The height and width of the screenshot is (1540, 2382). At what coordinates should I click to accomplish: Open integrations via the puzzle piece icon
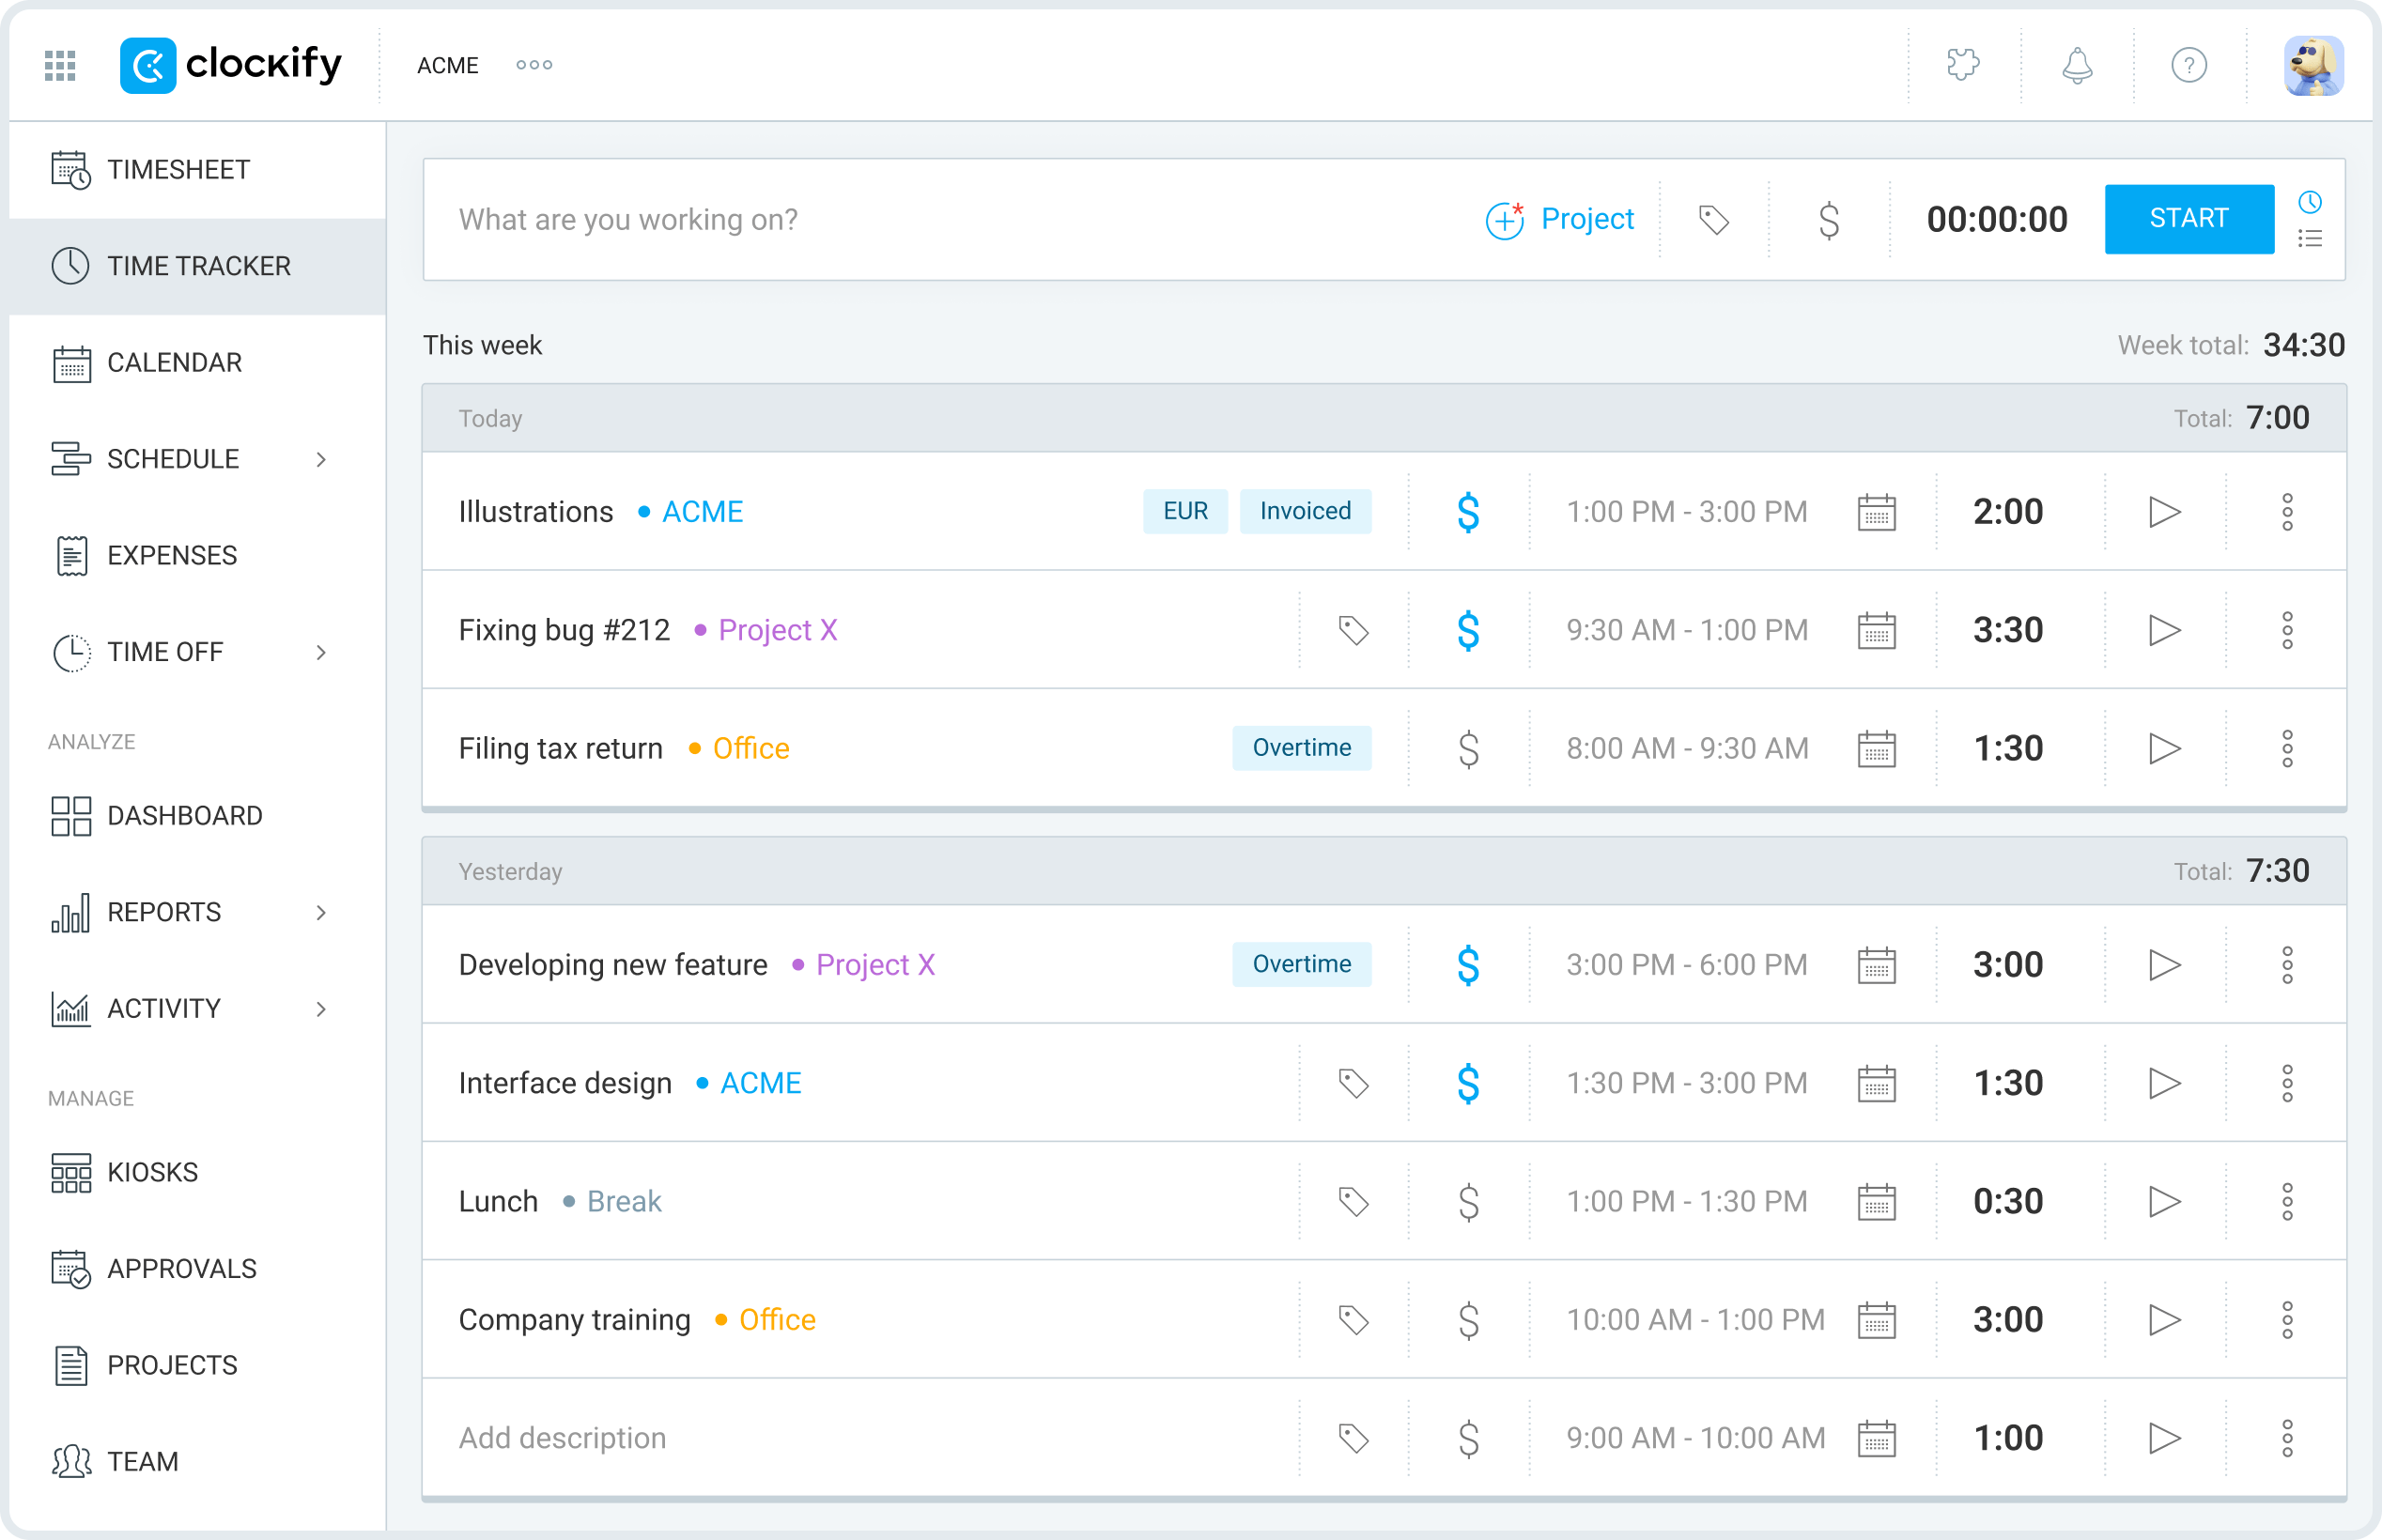1963,64
